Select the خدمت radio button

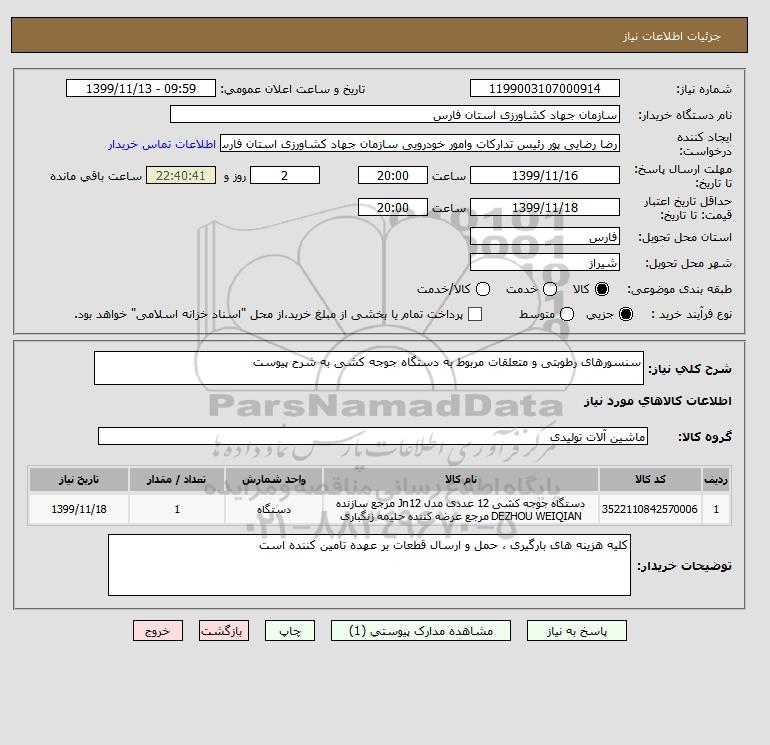point(550,289)
